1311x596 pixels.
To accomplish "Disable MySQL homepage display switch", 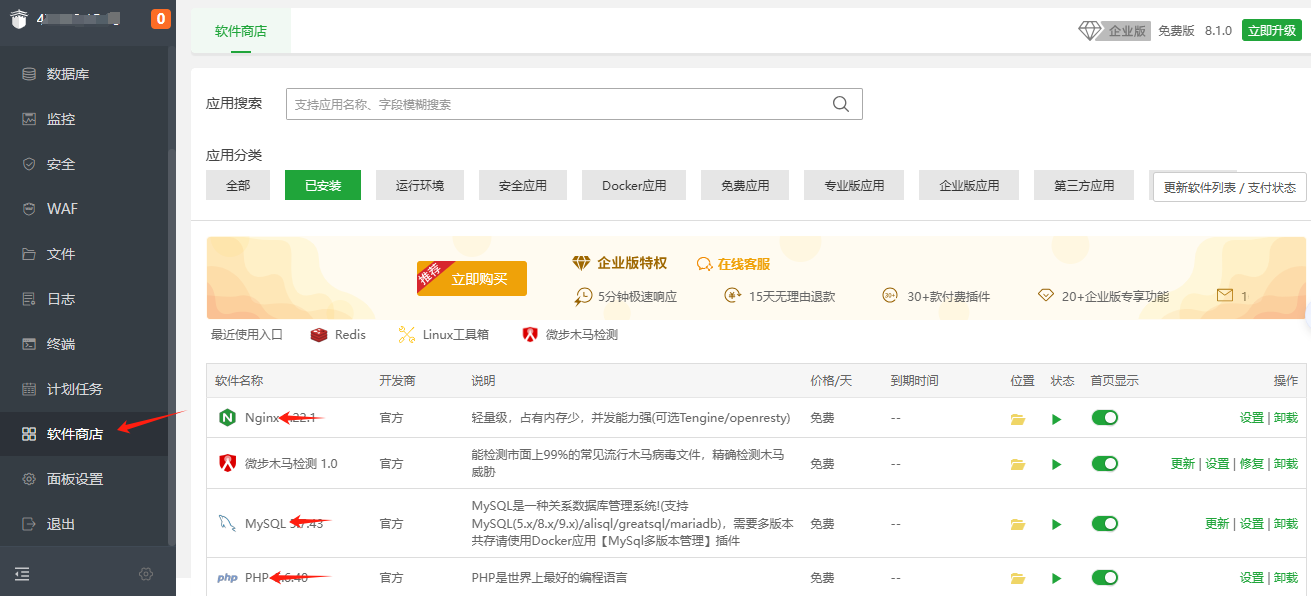I will coord(1104,524).
